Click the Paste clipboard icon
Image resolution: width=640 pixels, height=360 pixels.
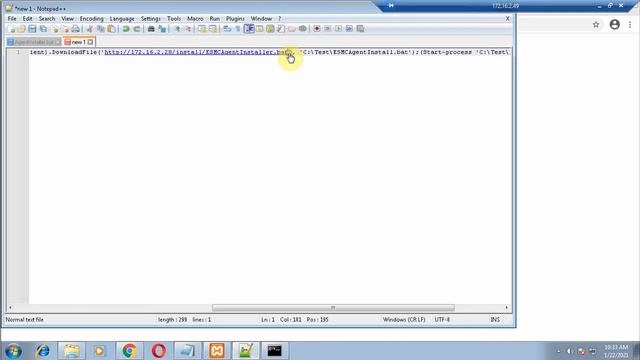click(x=111, y=29)
